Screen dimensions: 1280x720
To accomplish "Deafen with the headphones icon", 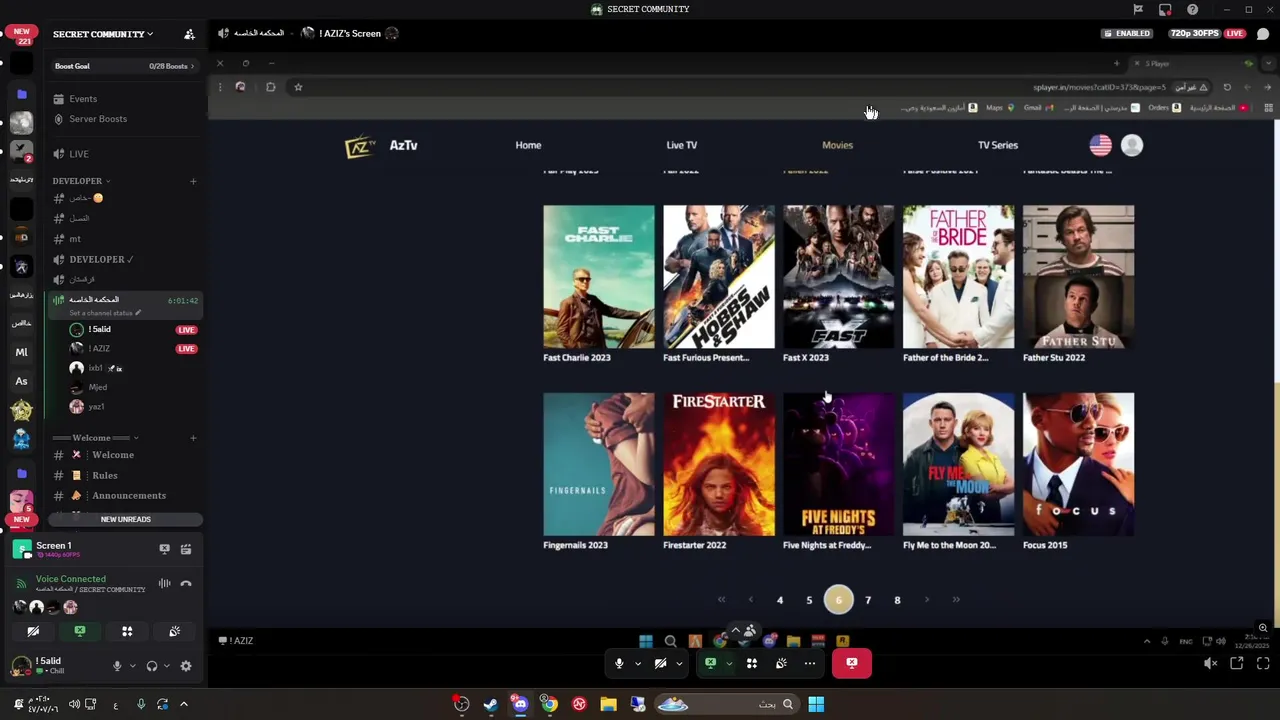I will (x=152, y=666).
